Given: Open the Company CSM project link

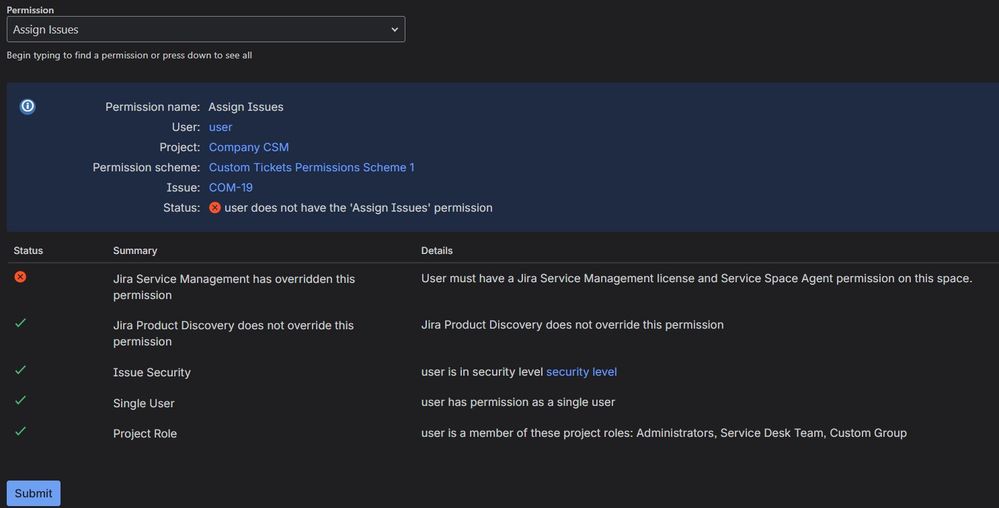Looking at the screenshot, I should 249,147.
